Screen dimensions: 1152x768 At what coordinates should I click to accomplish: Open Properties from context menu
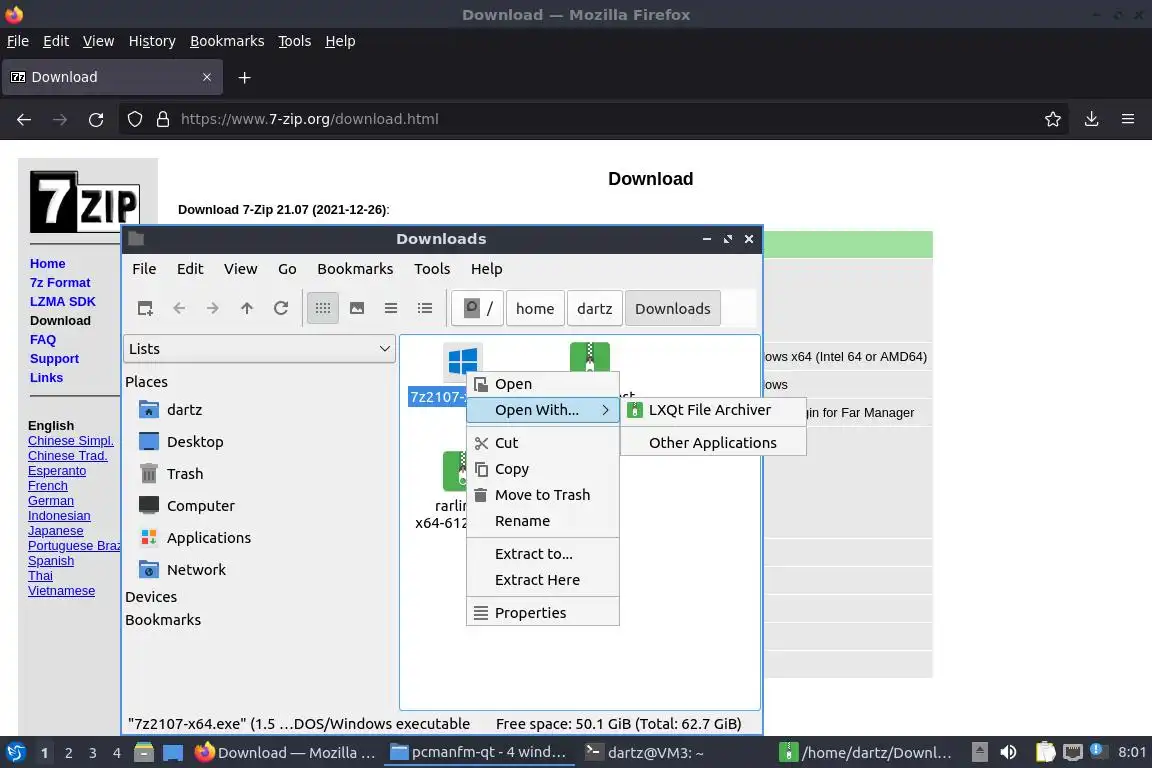click(x=543, y=613)
